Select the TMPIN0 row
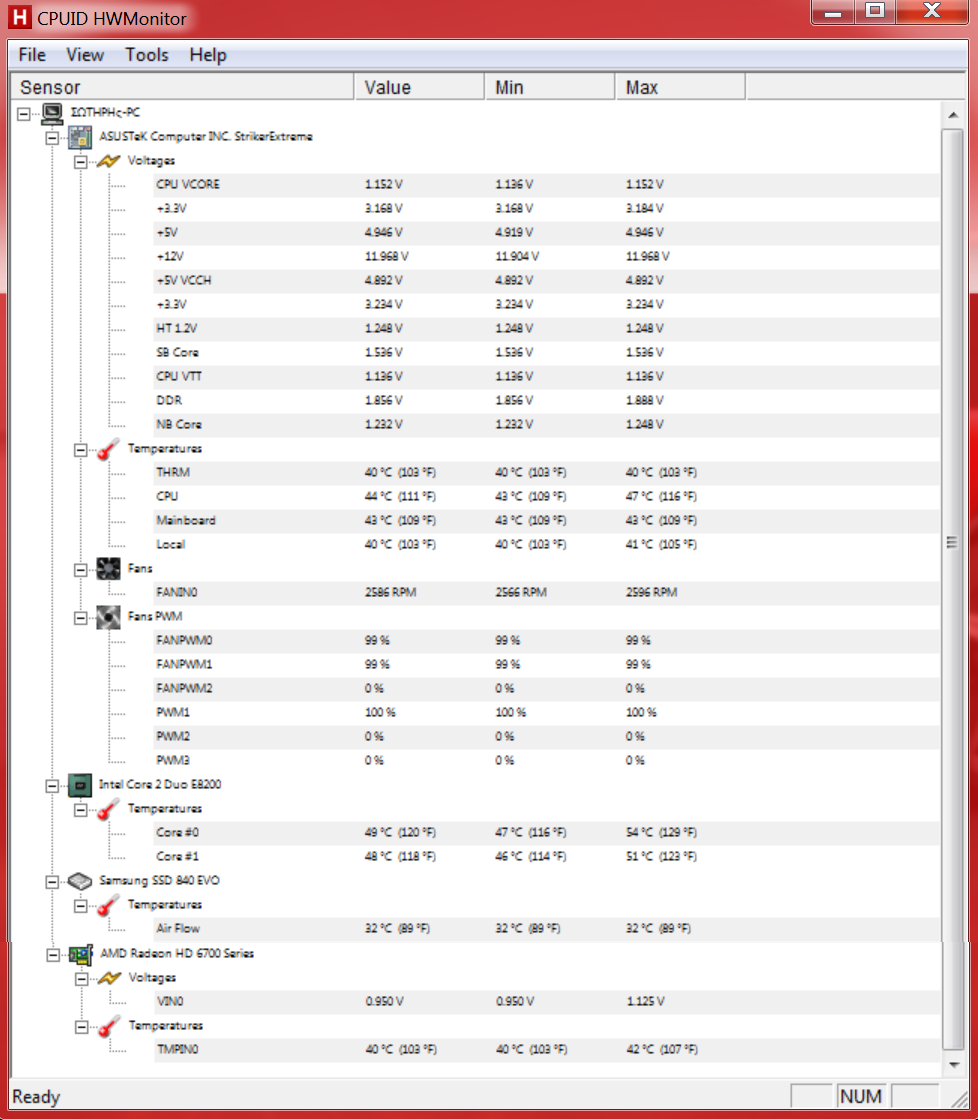The image size is (978, 1120). [x=546, y=1050]
